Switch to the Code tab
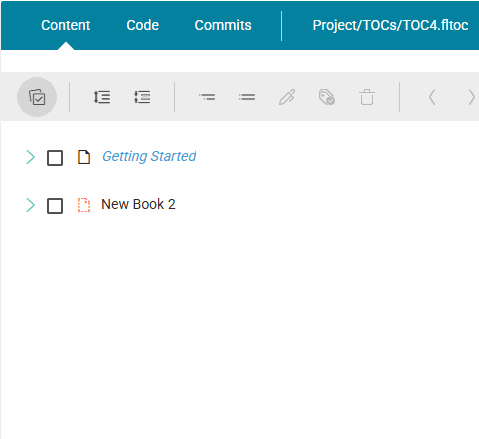 click(143, 25)
